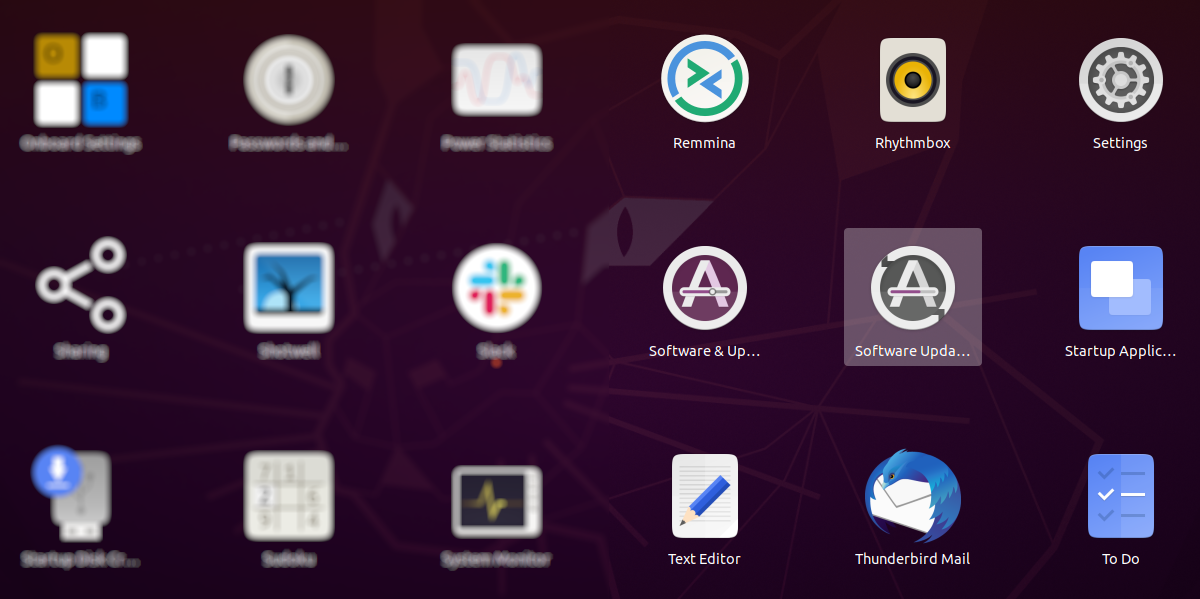Open the Settings application

pyautogui.click(x=1120, y=78)
